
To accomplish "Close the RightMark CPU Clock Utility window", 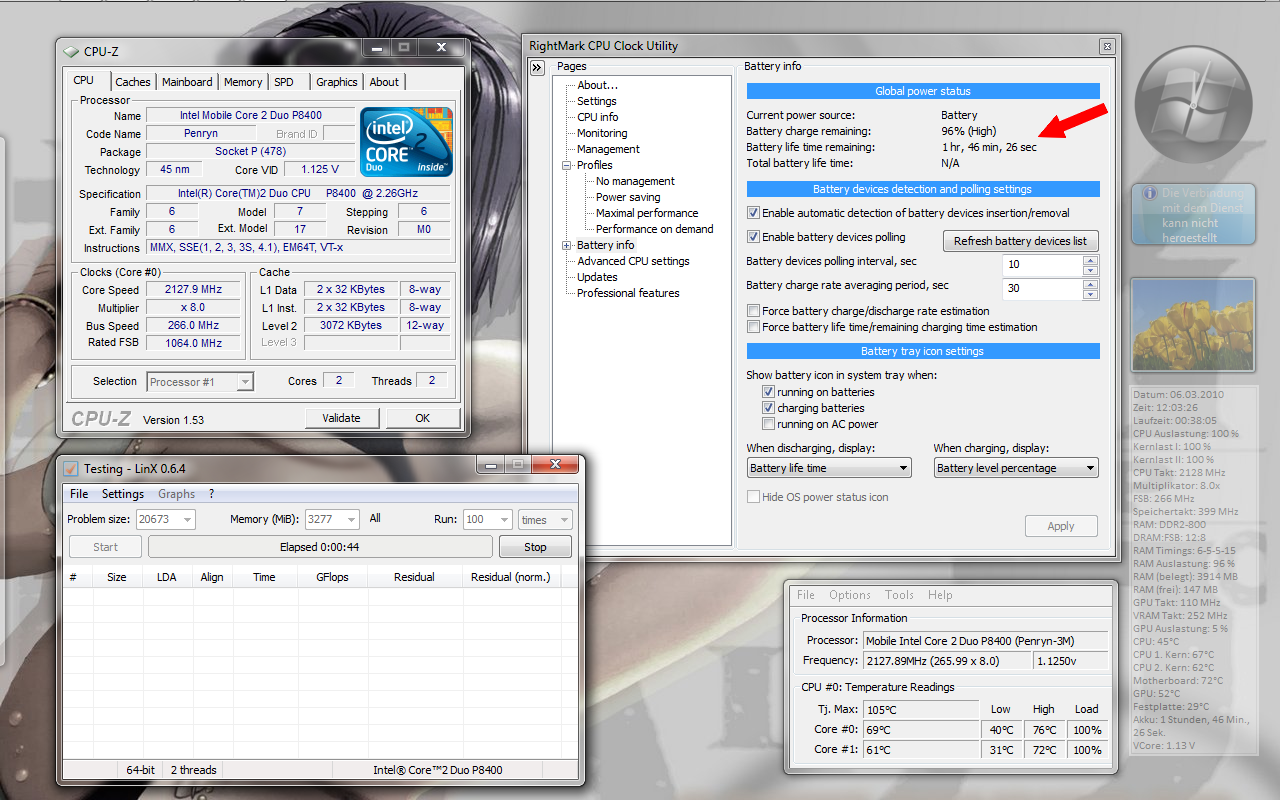I will click(x=1106, y=46).
